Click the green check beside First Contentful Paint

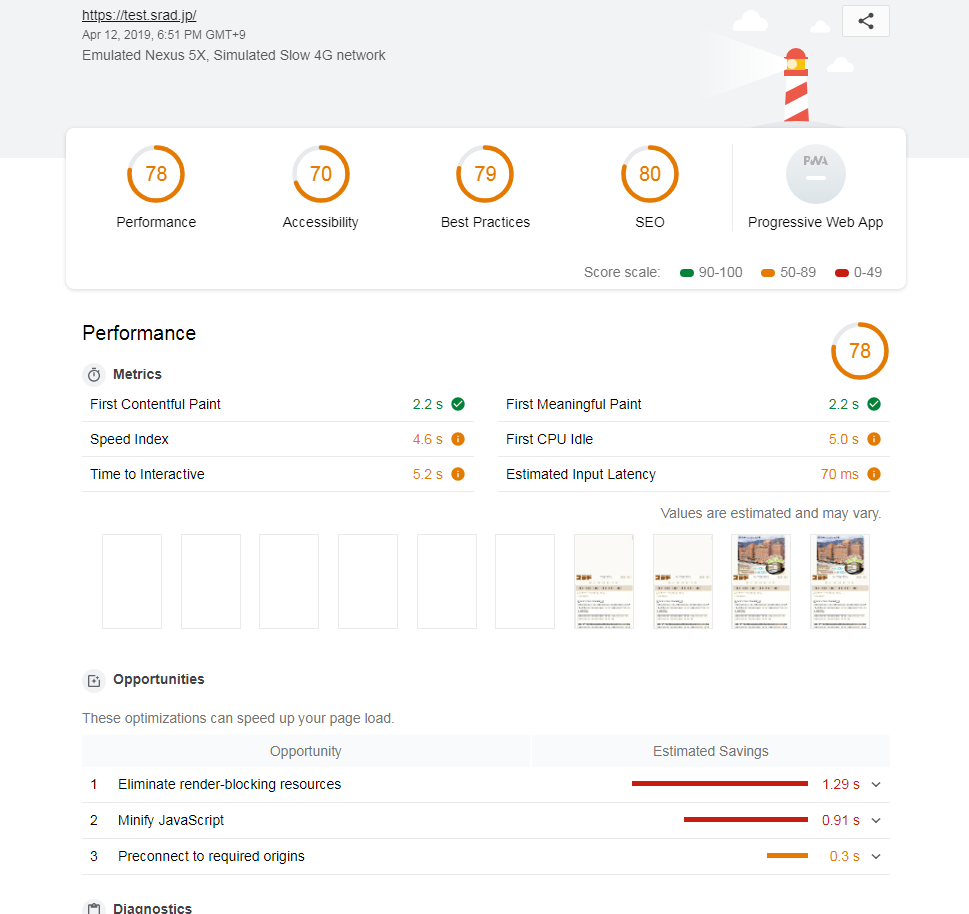[x=457, y=404]
